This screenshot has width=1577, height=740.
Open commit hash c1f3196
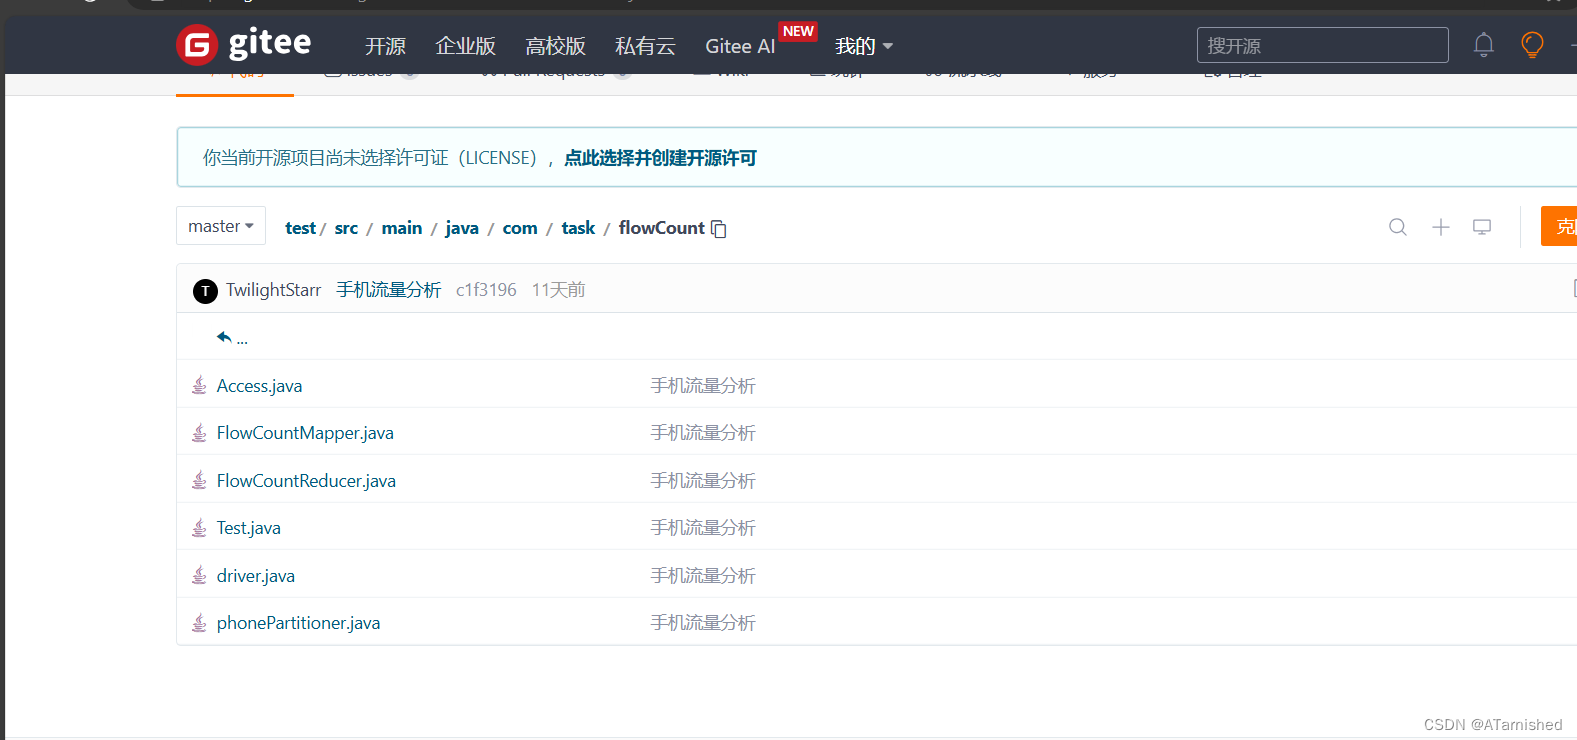pyautogui.click(x=486, y=290)
